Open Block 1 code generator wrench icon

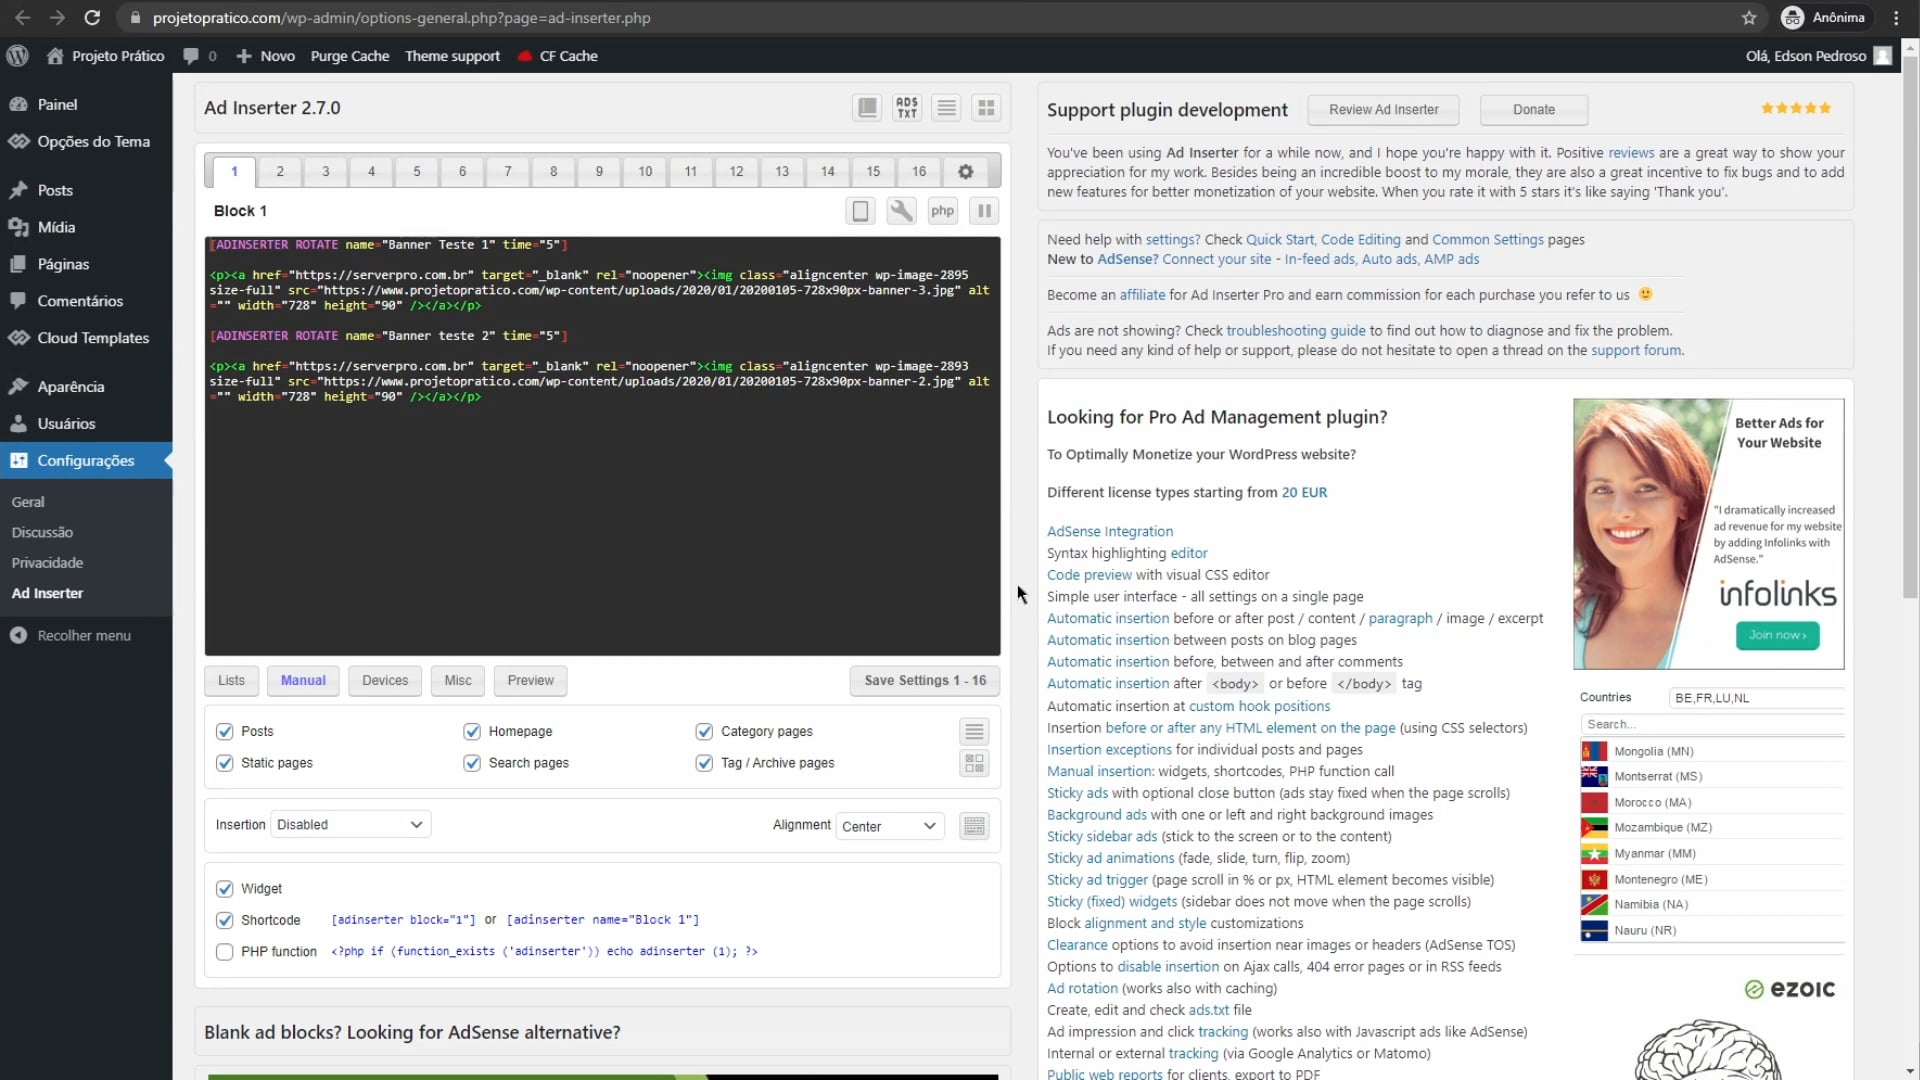pyautogui.click(x=901, y=210)
